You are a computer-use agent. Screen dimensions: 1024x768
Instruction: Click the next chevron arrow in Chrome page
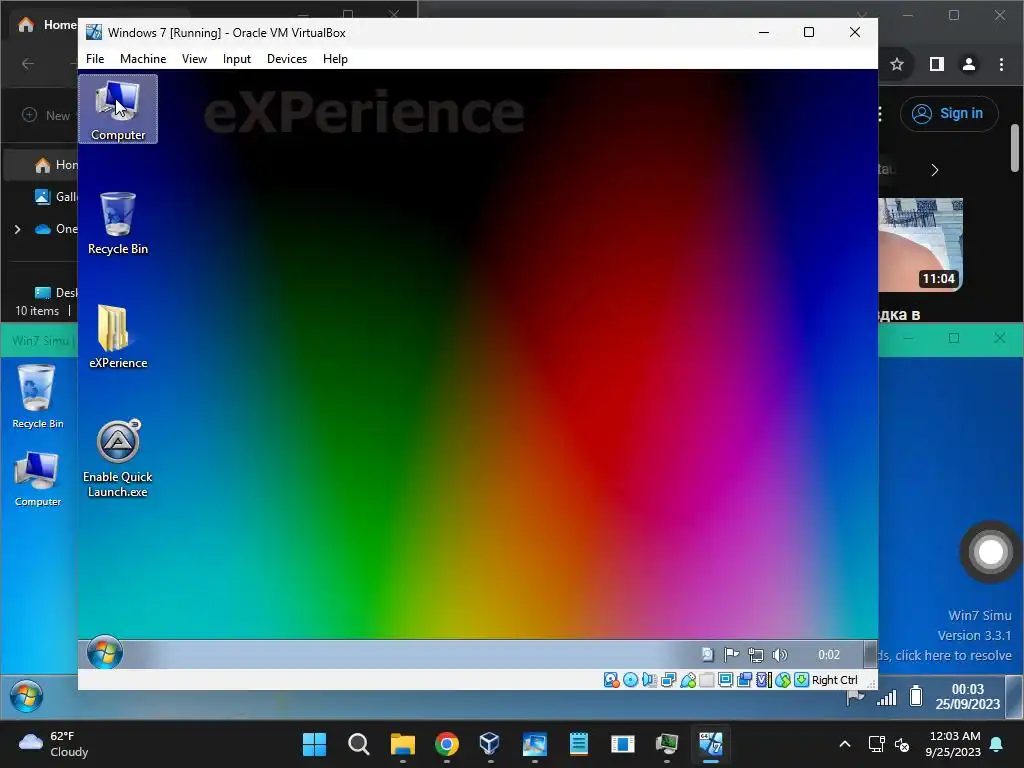coord(935,170)
